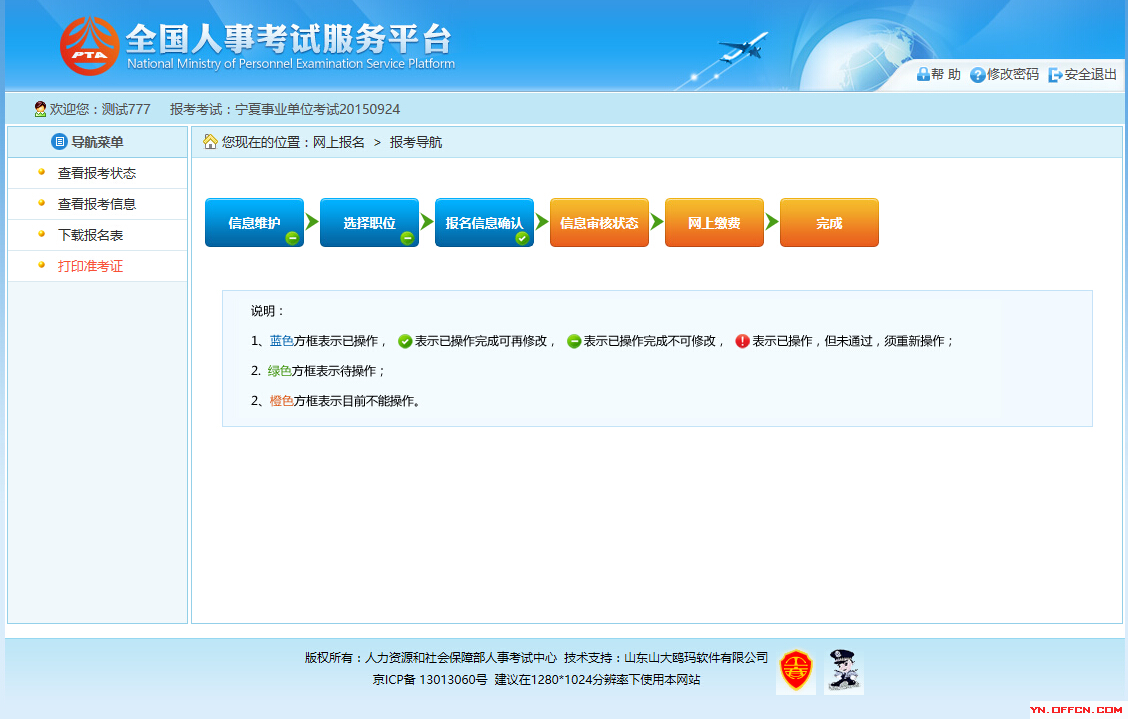Open 查看报考信息 in navigation menu

[97, 204]
